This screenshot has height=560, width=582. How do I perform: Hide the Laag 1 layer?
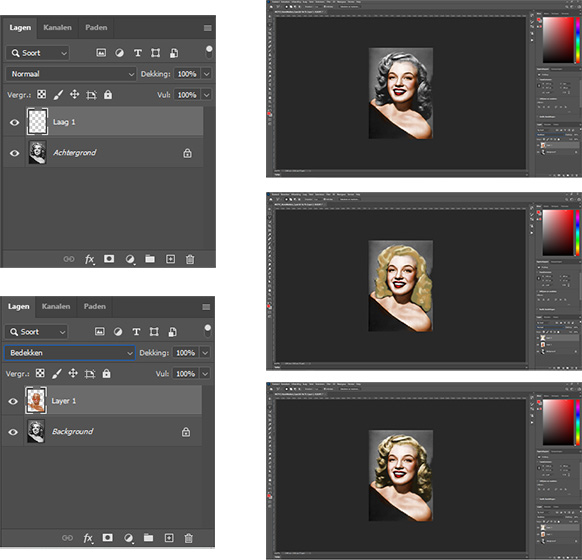coord(14,122)
